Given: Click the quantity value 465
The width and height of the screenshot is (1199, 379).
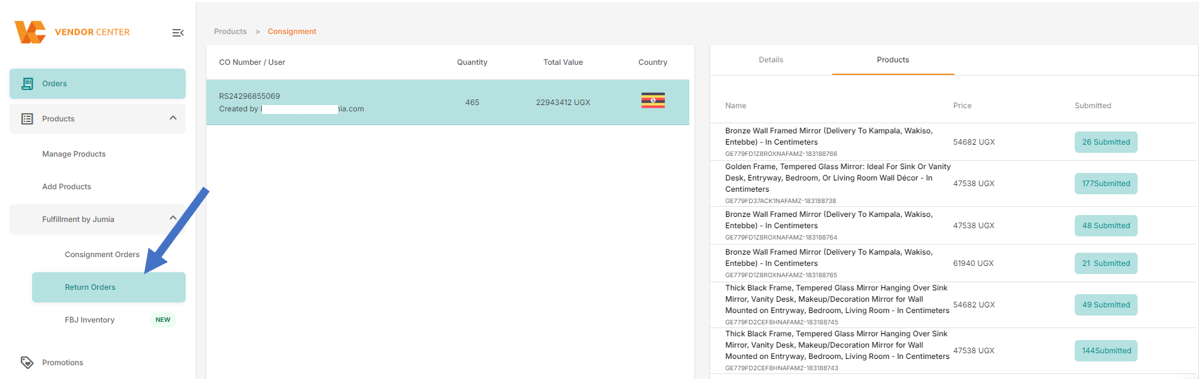Looking at the screenshot, I should click(x=472, y=102).
